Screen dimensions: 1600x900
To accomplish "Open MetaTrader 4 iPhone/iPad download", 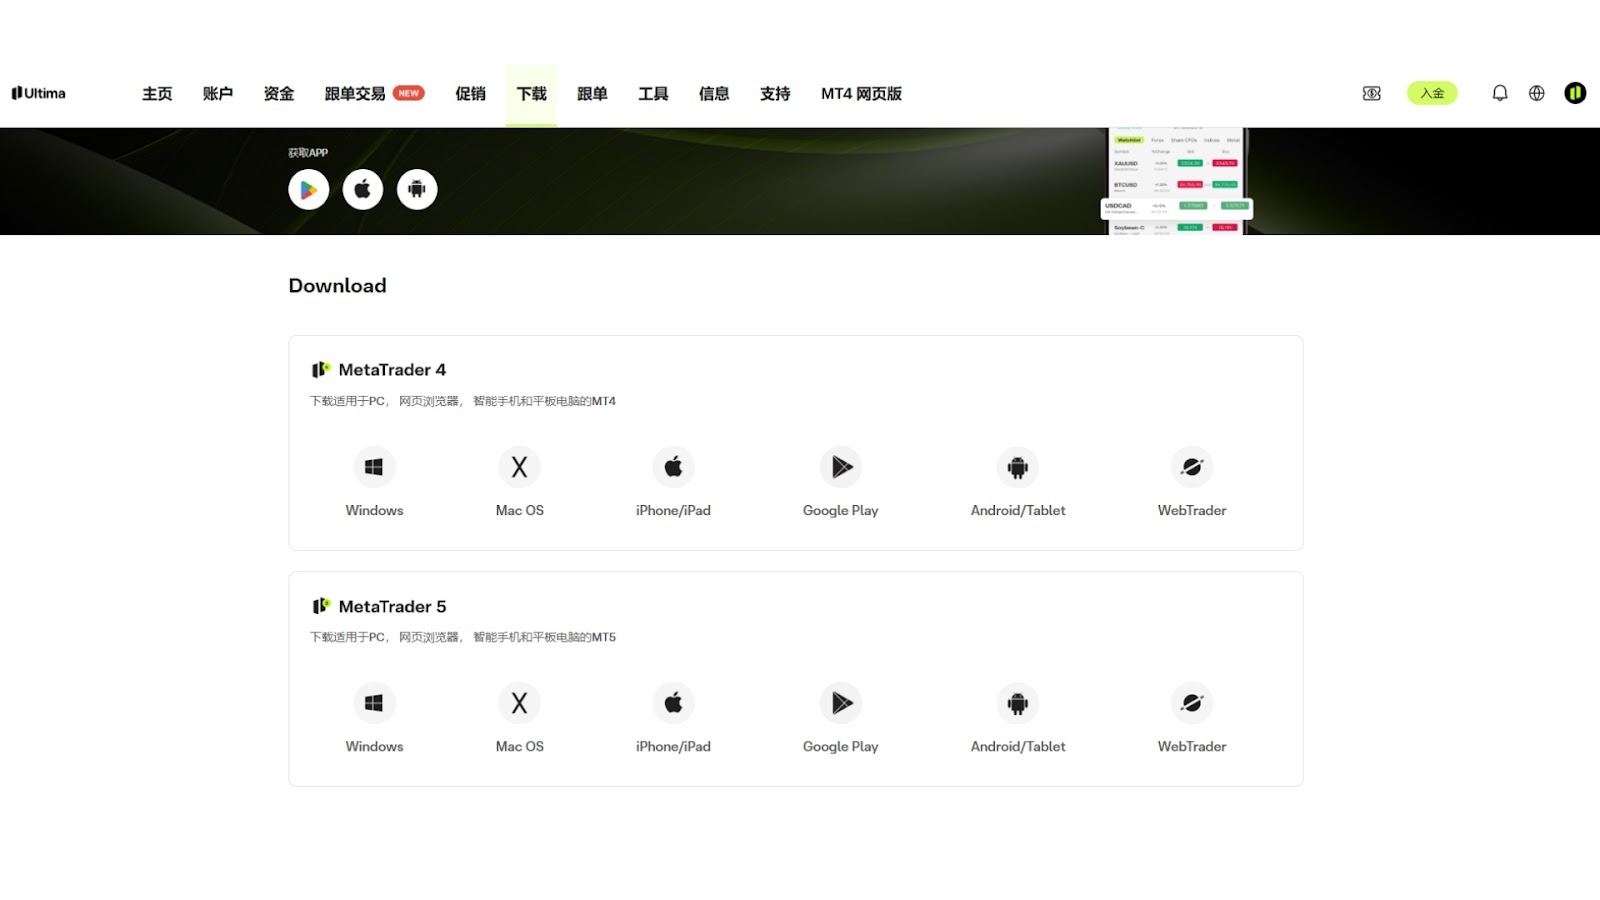I will 673,467.
